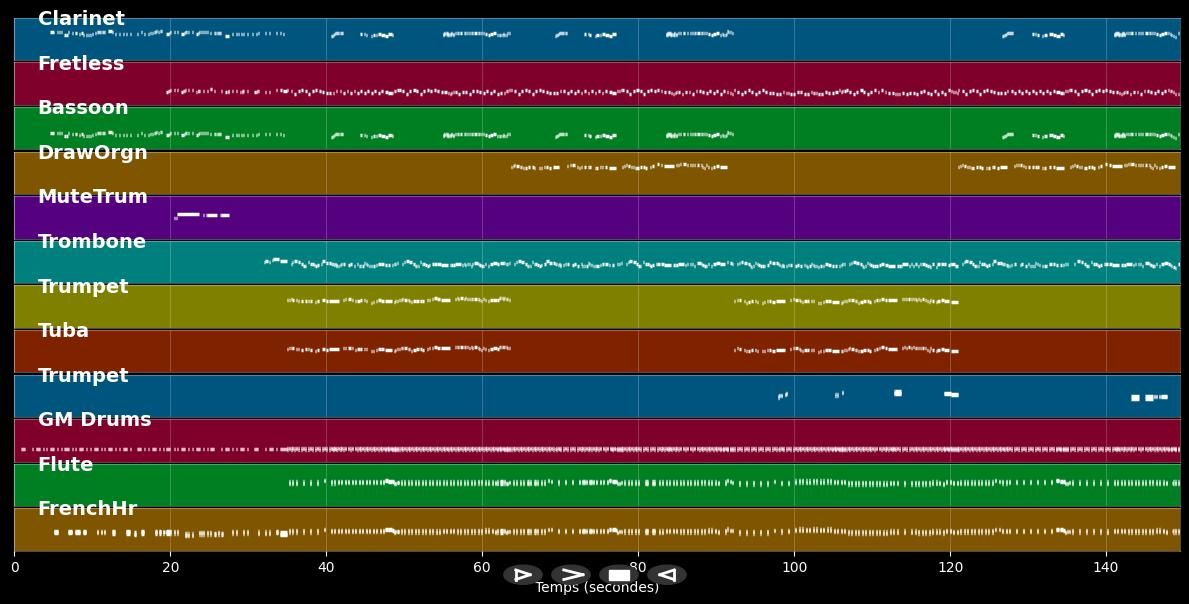Click the Temps (secondes) axis label

click(597, 587)
